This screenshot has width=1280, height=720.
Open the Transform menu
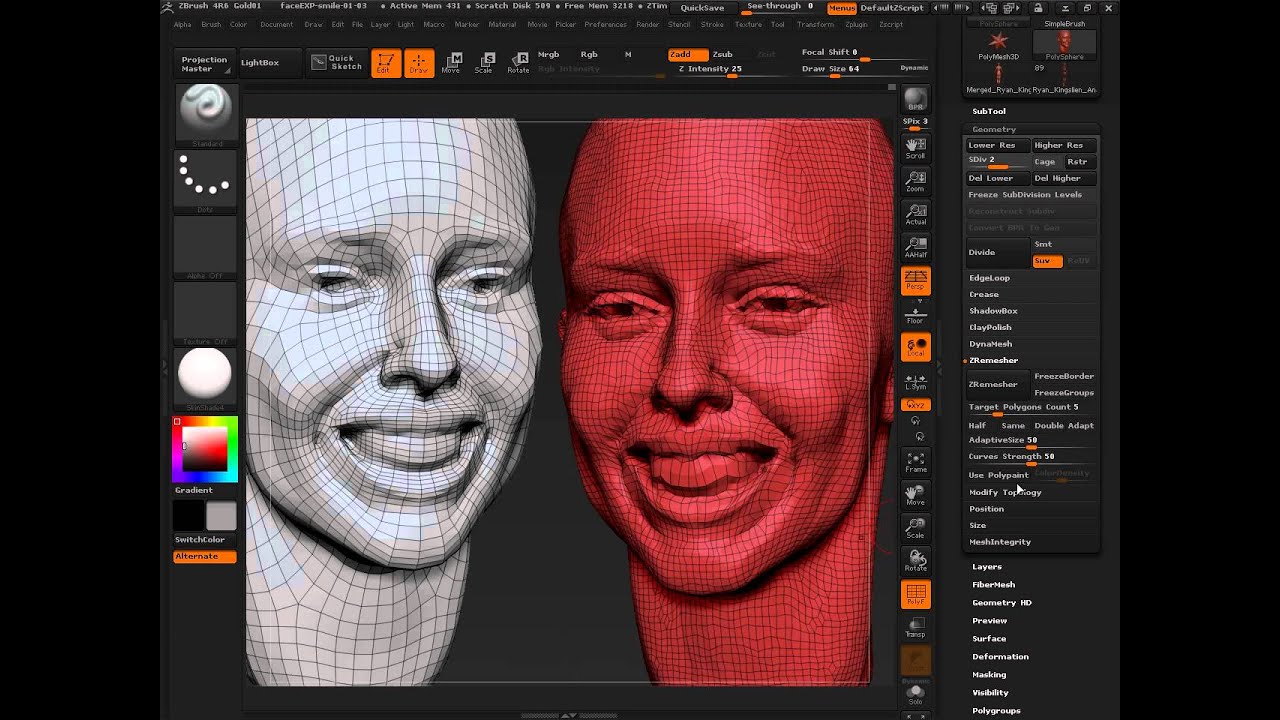coord(815,24)
